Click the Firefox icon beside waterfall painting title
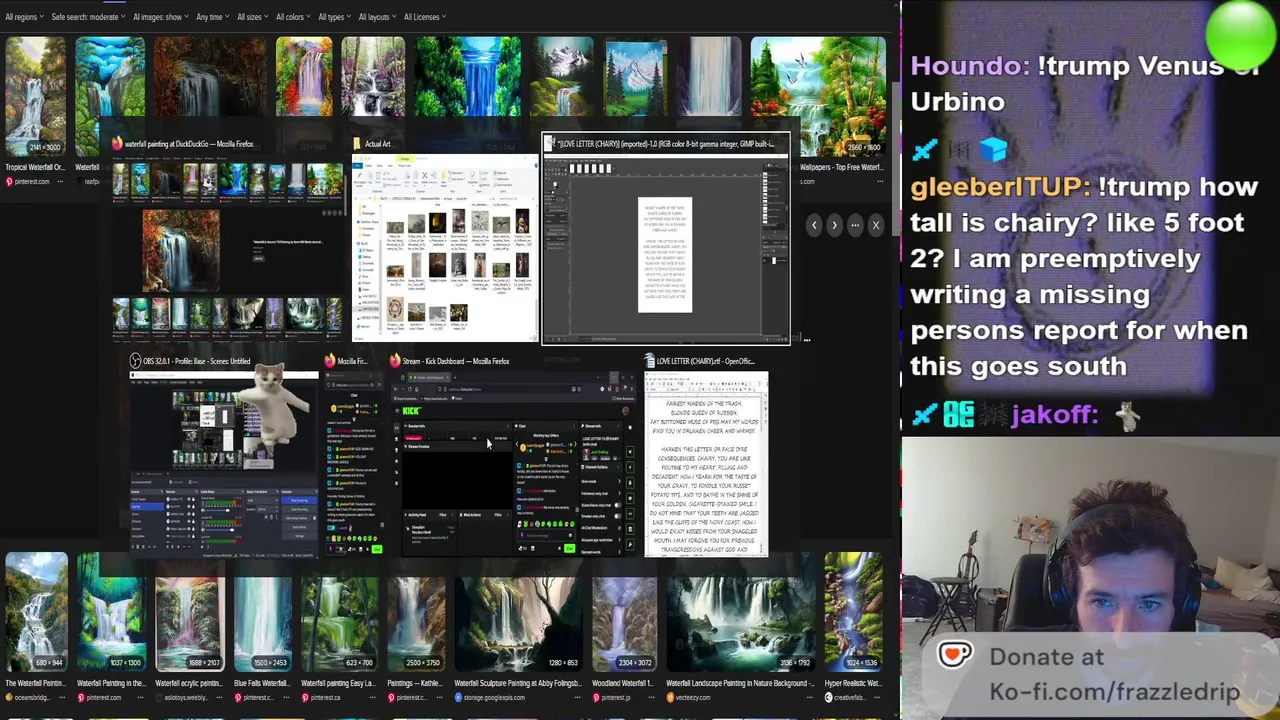Screen dimensions: 1280x720 [117, 144]
